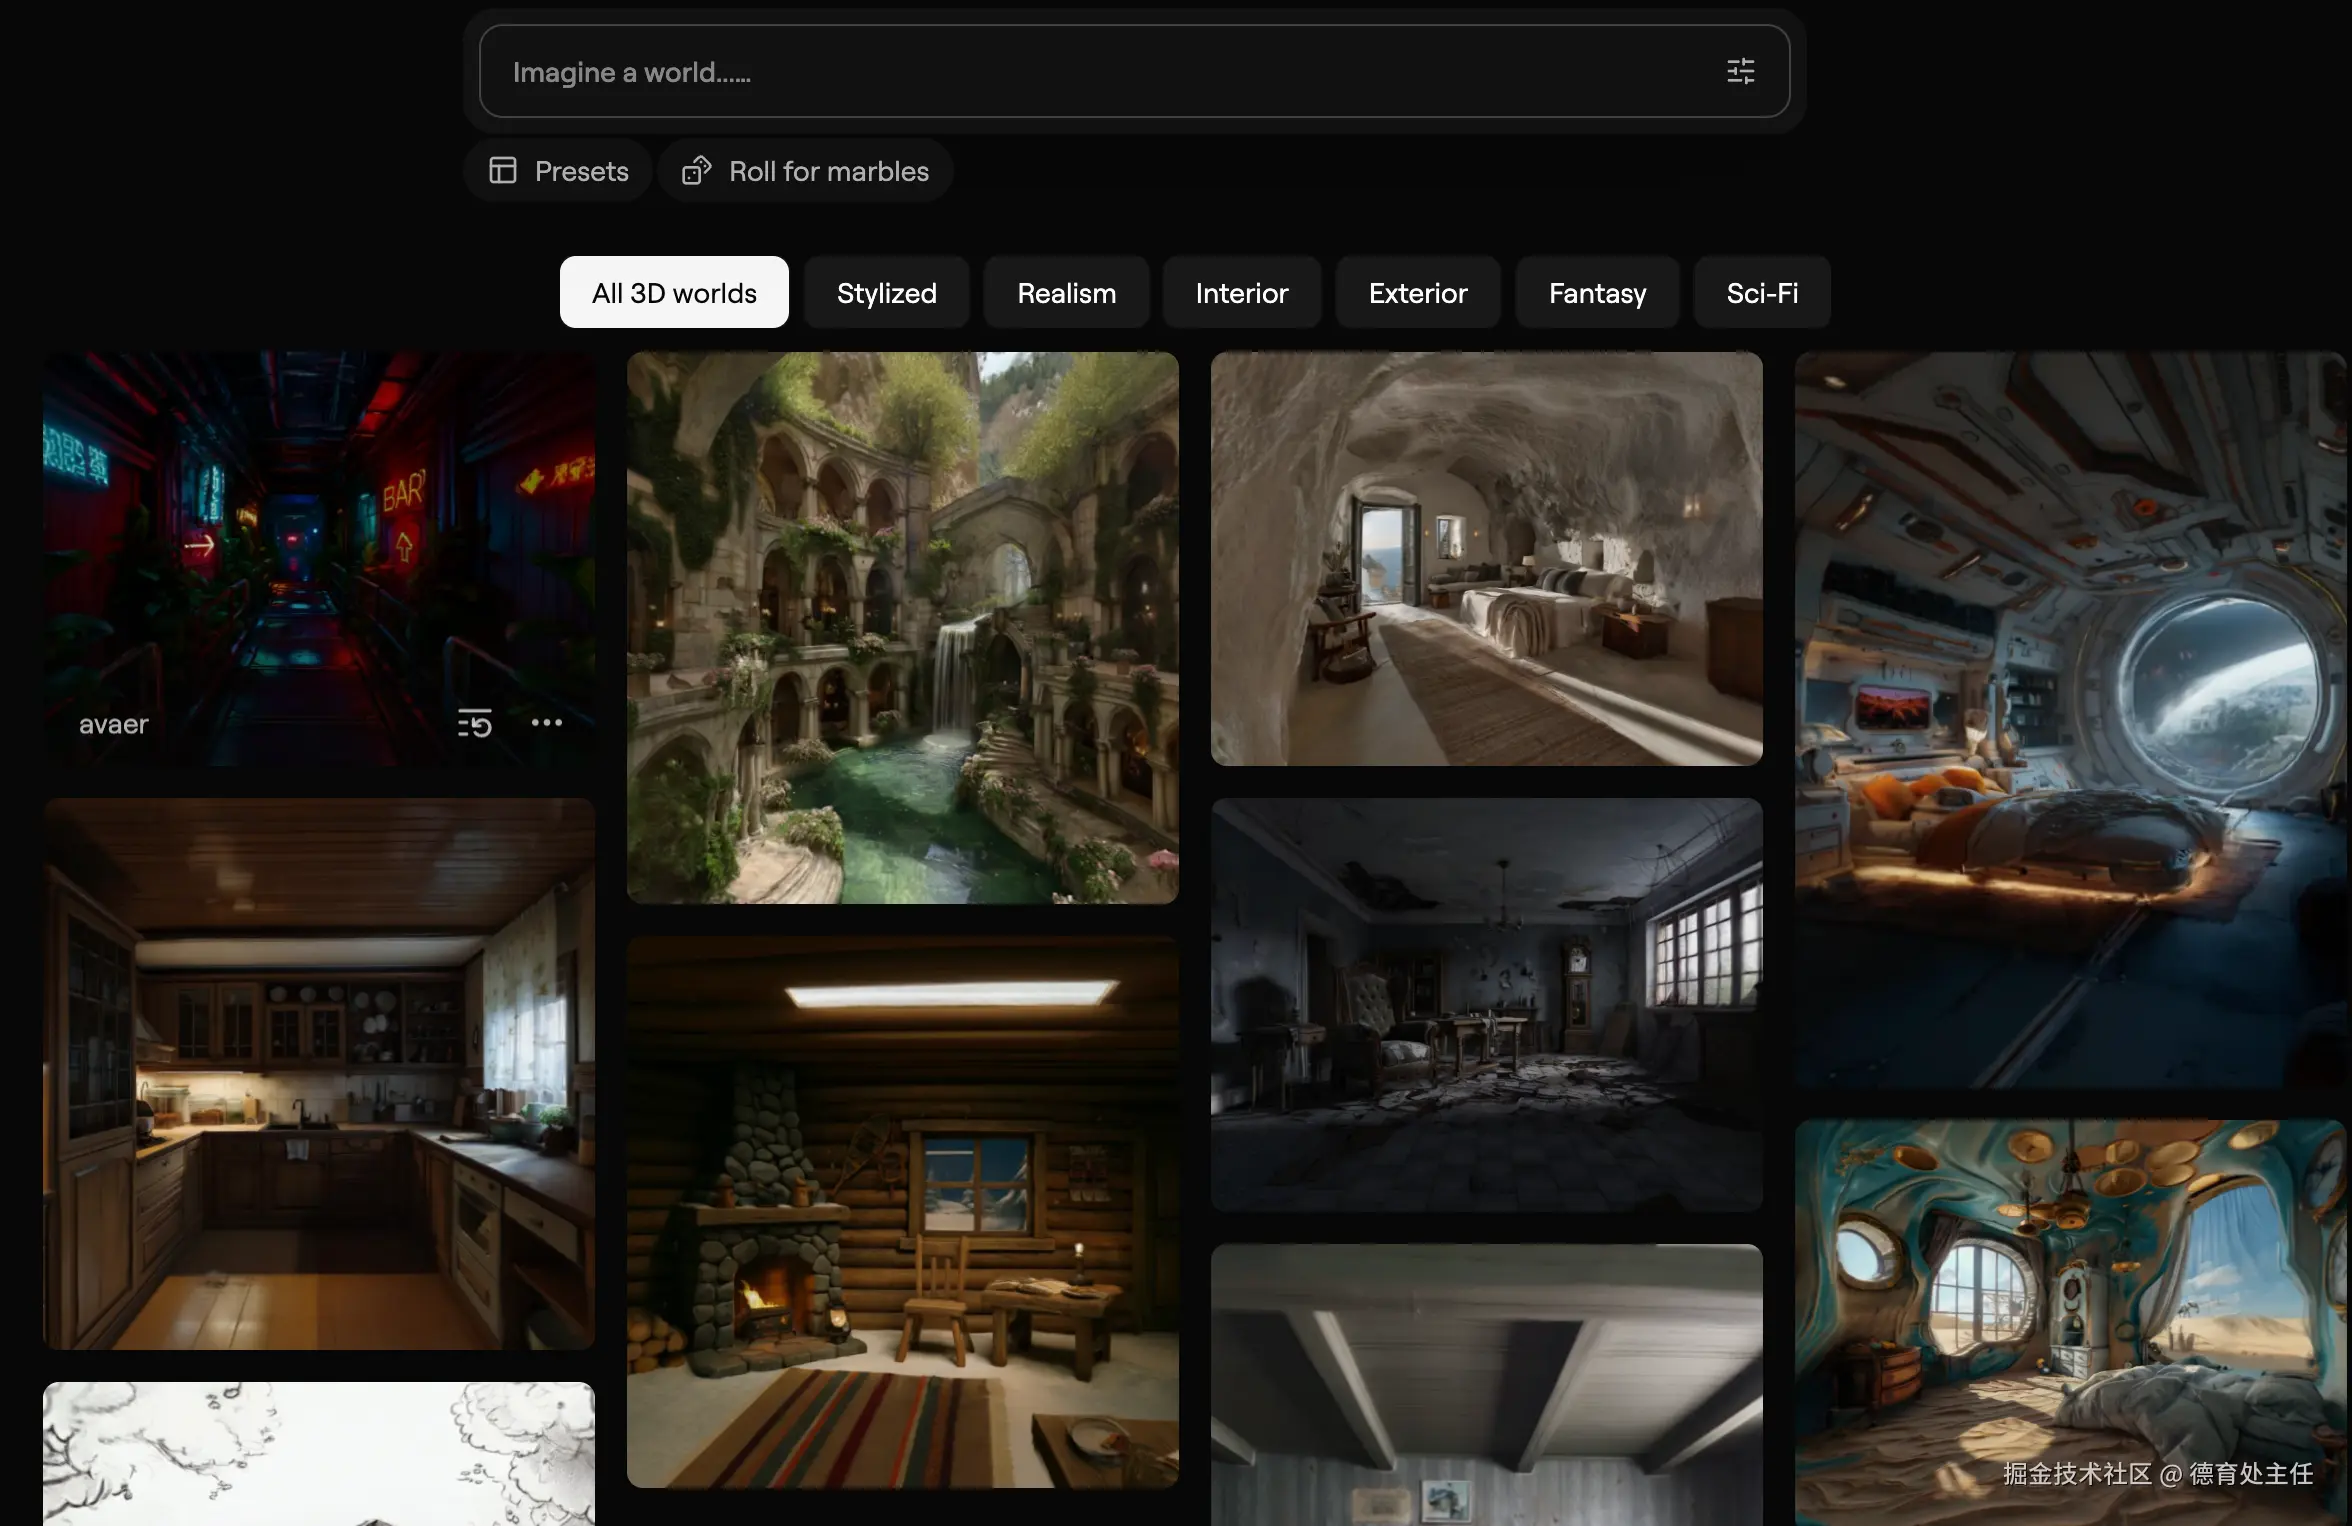This screenshot has height=1526, width=2352.
Task: Open the abandoned dark room world
Action: click(x=1486, y=1004)
